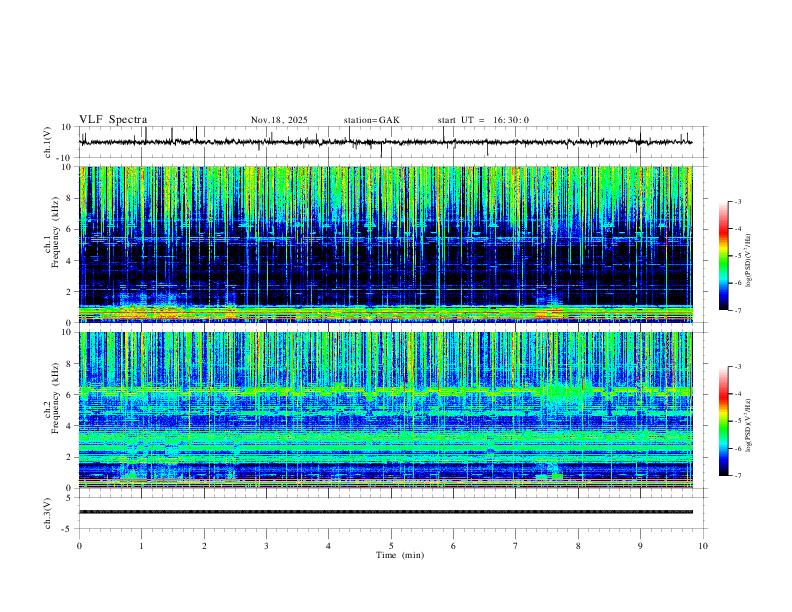Click the 'VLF Spectra' title text
This screenshot has width=792, height=612.
tap(113, 120)
